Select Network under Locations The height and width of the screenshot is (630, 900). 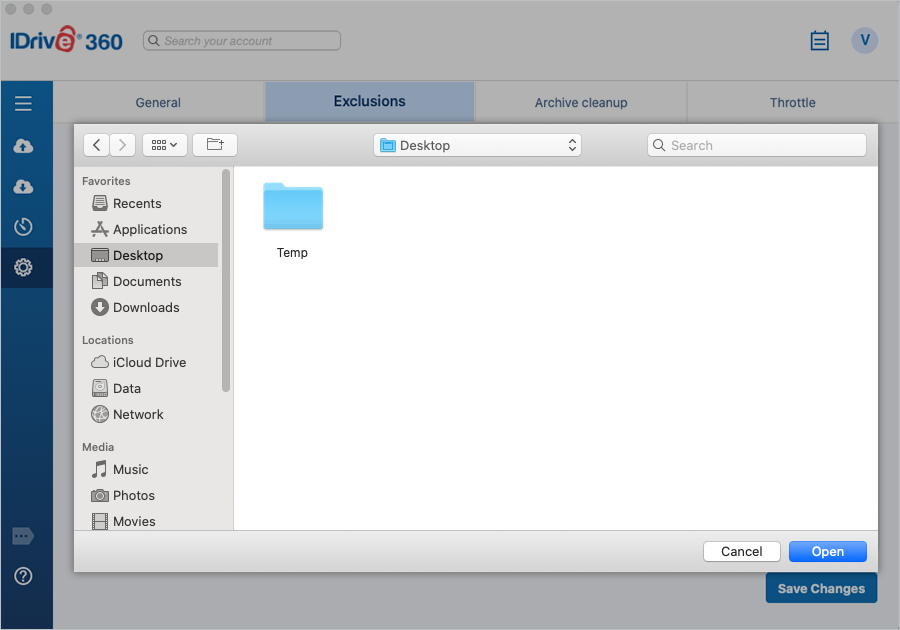(146, 414)
